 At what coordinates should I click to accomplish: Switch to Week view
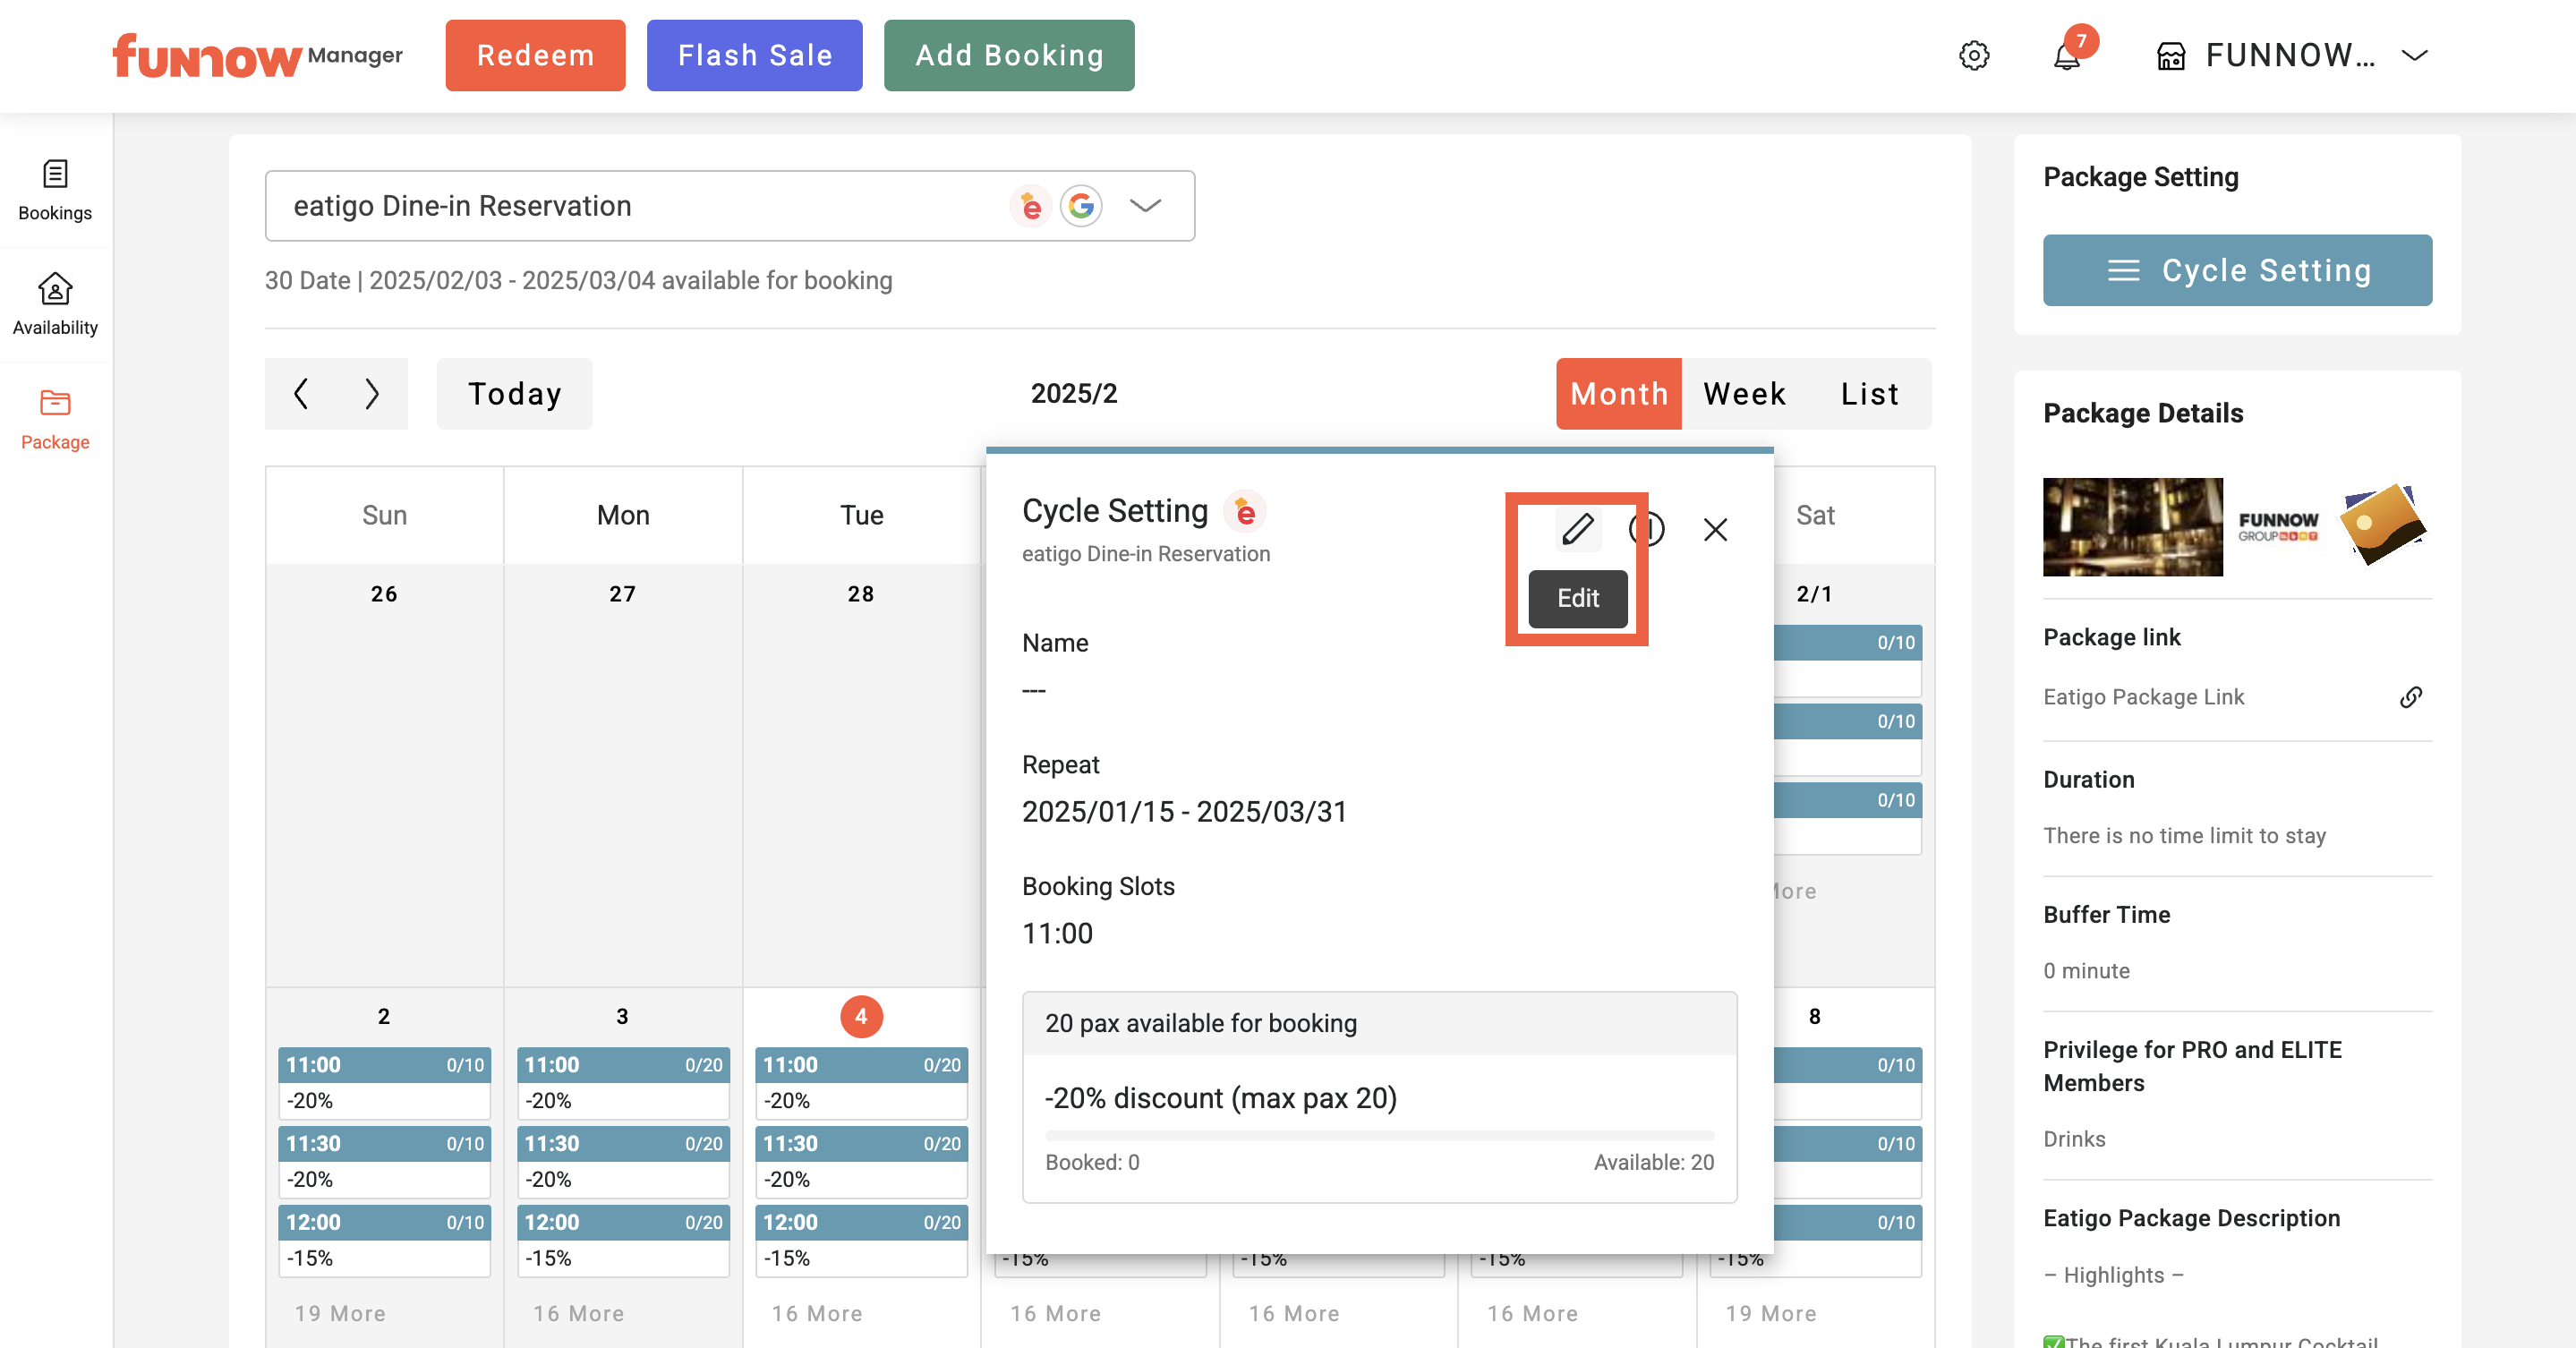(1744, 393)
